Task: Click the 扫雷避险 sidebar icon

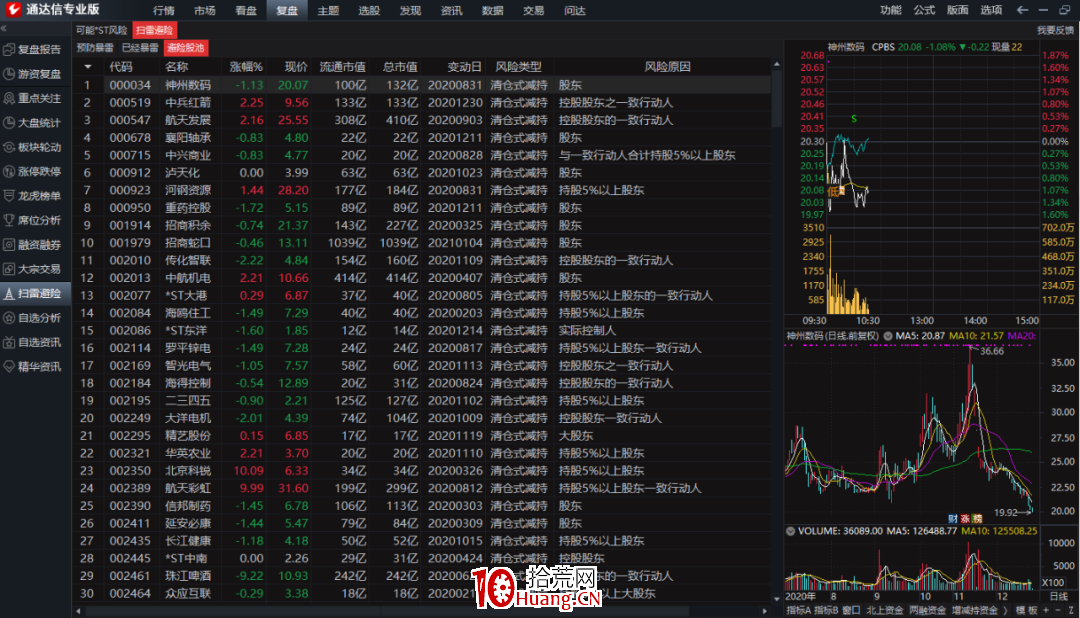Action: pyautogui.click(x=9, y=293)
